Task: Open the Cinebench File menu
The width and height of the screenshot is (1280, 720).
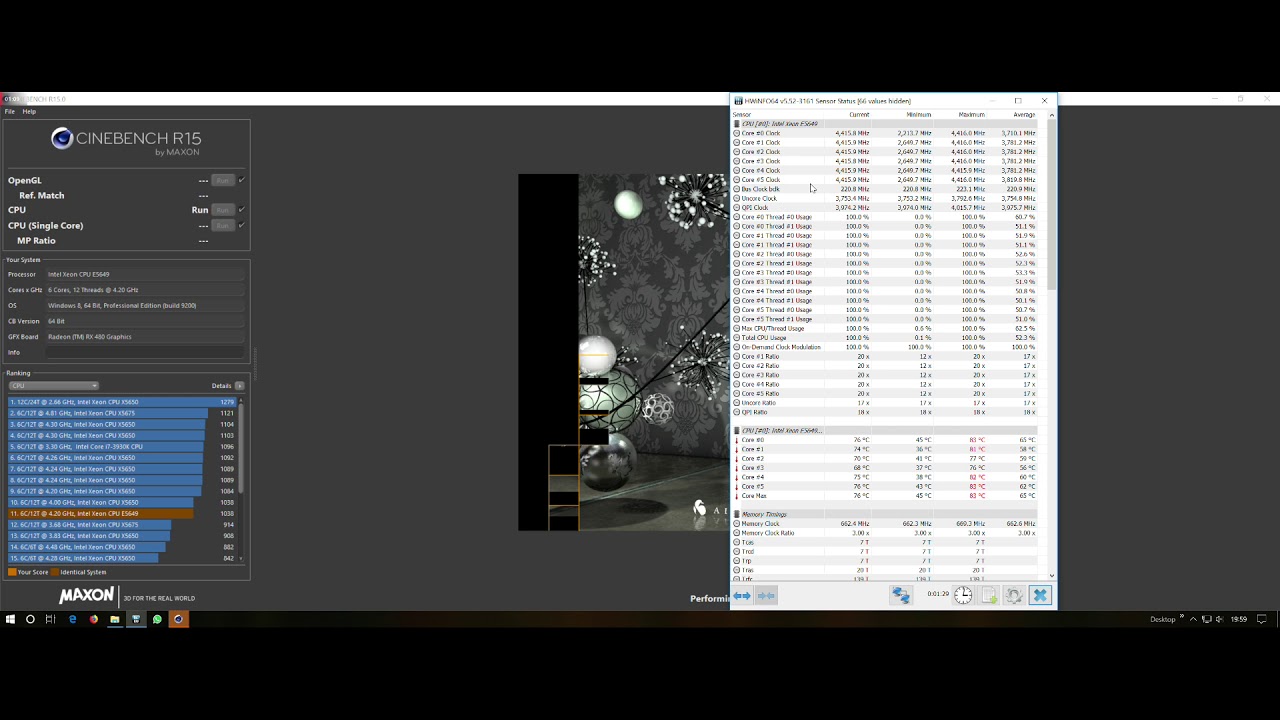Action: point(10,111)
